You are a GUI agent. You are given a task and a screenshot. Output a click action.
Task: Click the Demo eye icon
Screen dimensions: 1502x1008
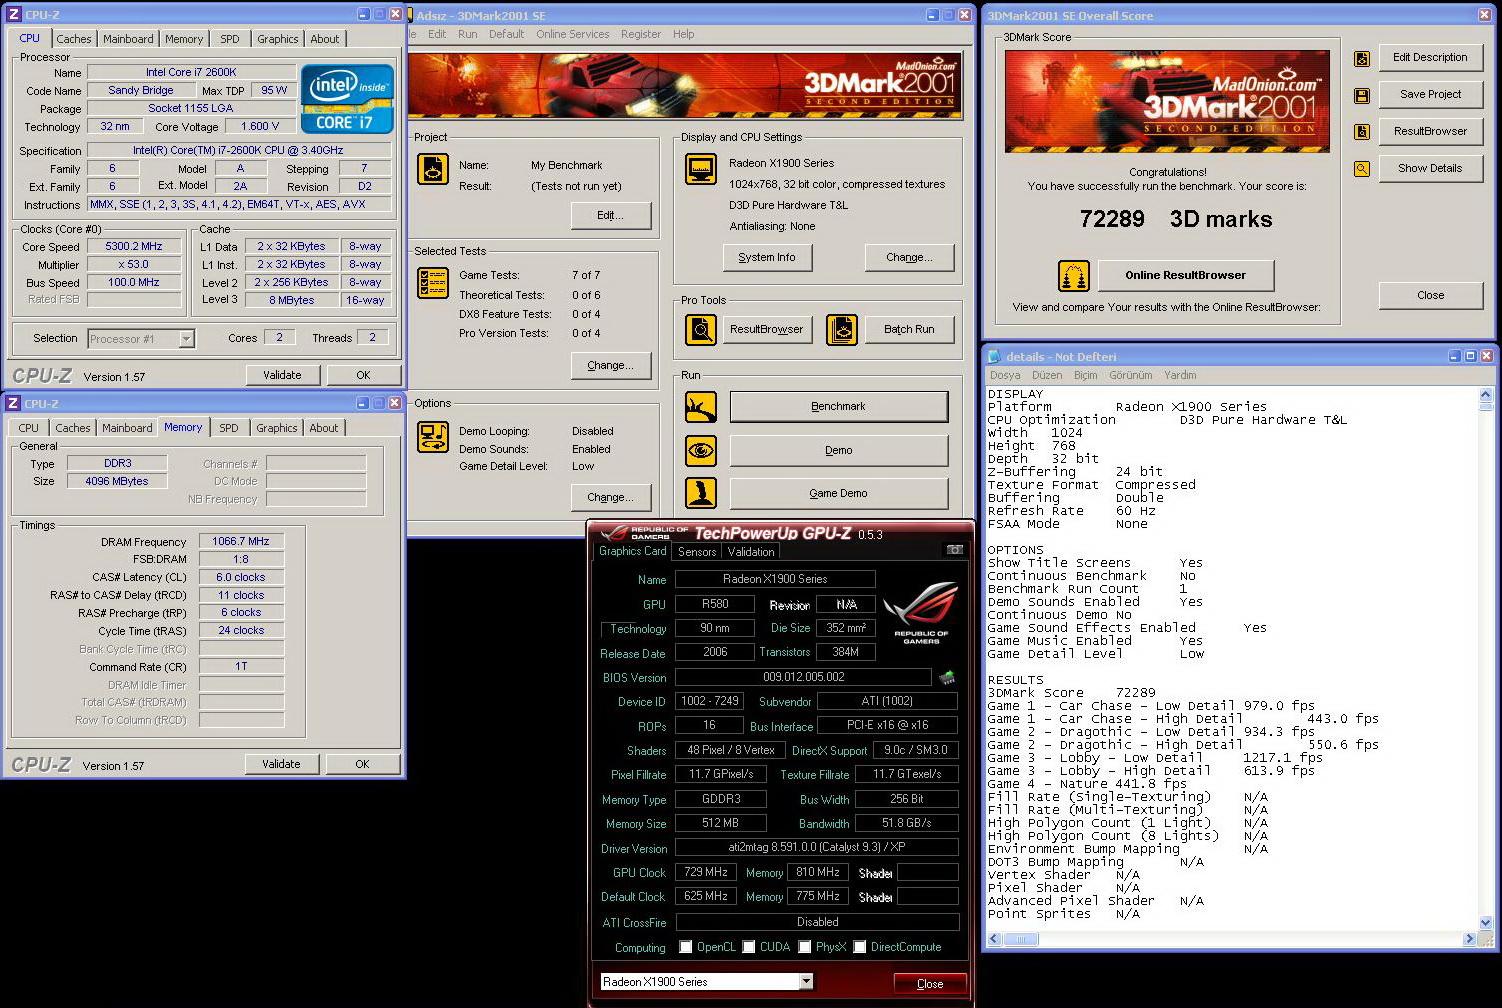[700, 451]
